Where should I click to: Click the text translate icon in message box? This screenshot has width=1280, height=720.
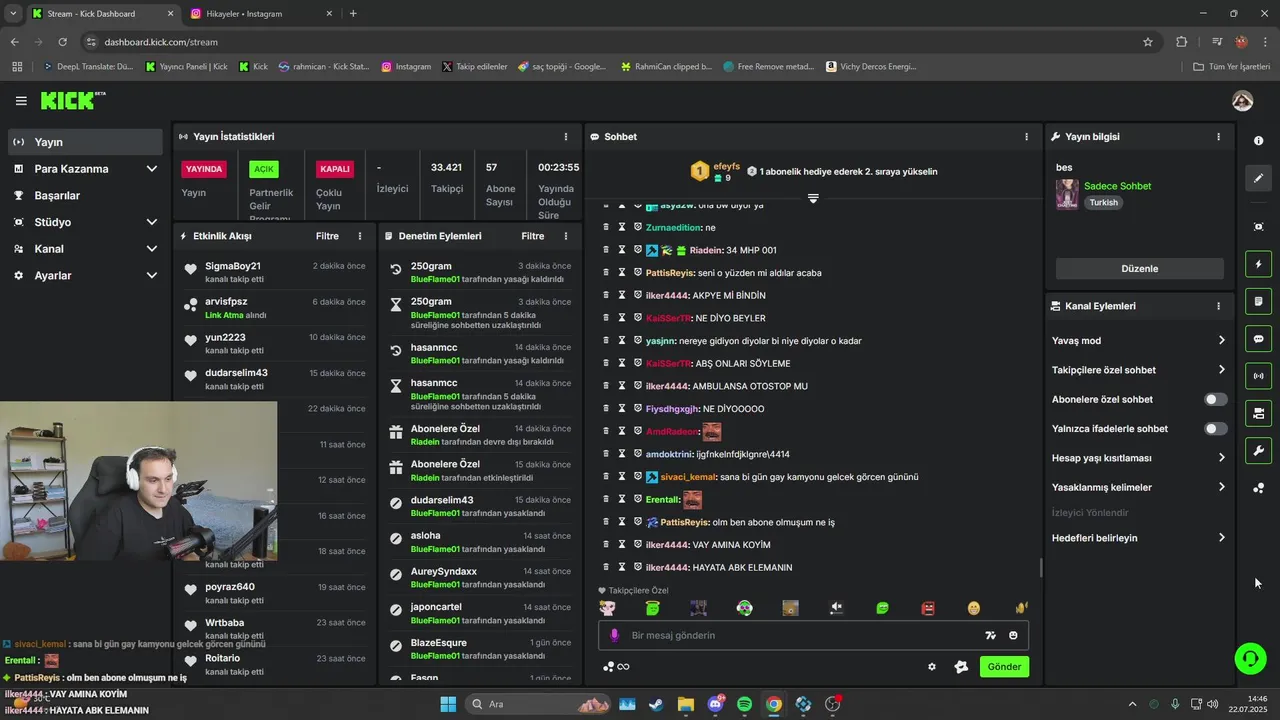point(990,635)
